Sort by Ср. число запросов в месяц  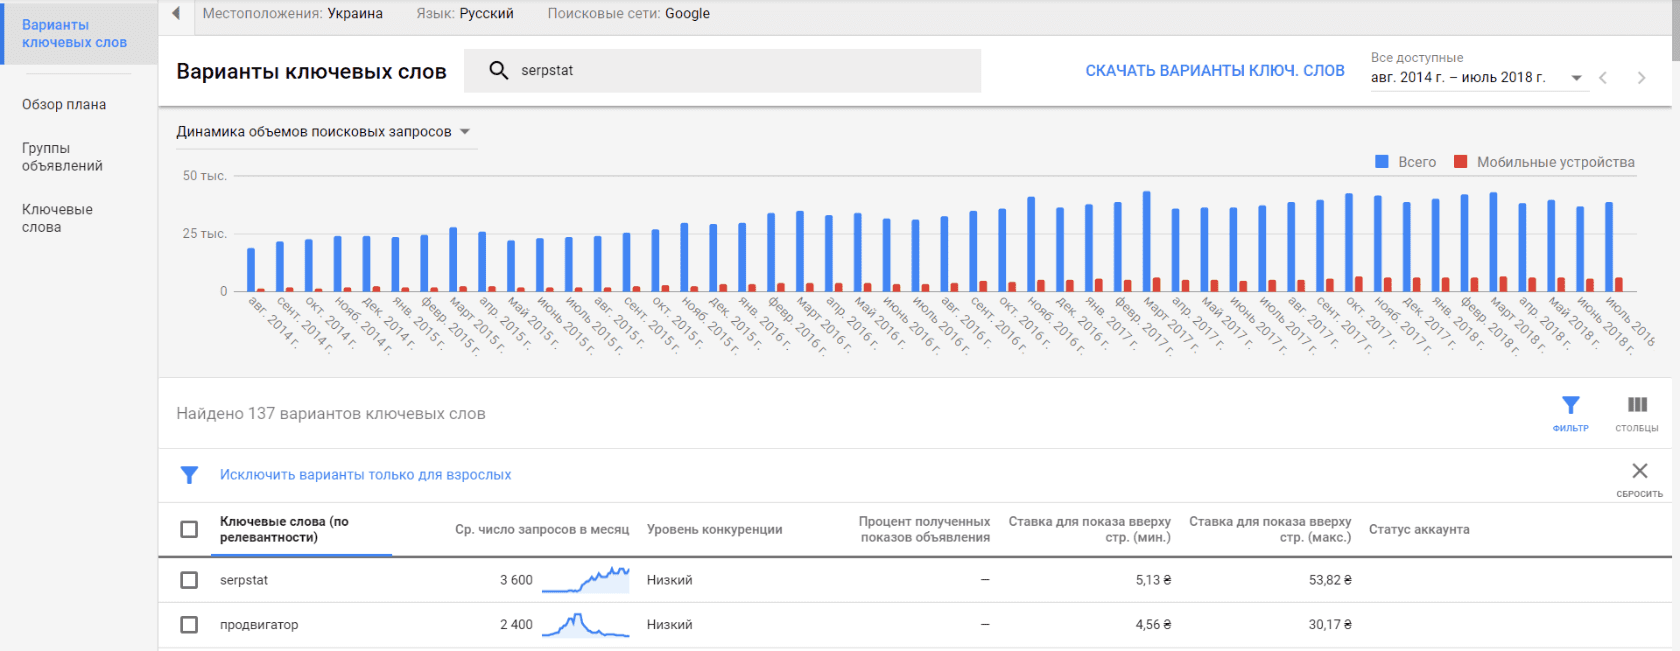coord(542,529)
